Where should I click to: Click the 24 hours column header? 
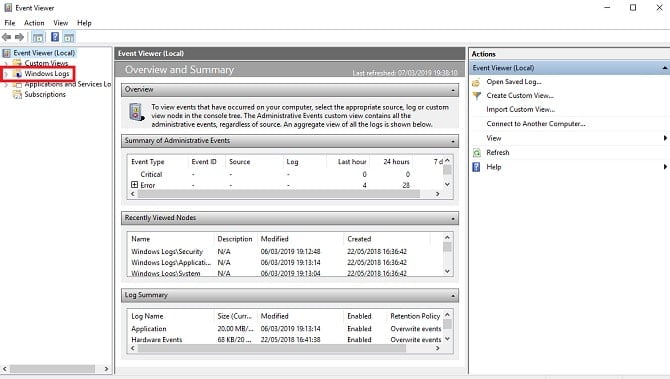coord(396,162)
